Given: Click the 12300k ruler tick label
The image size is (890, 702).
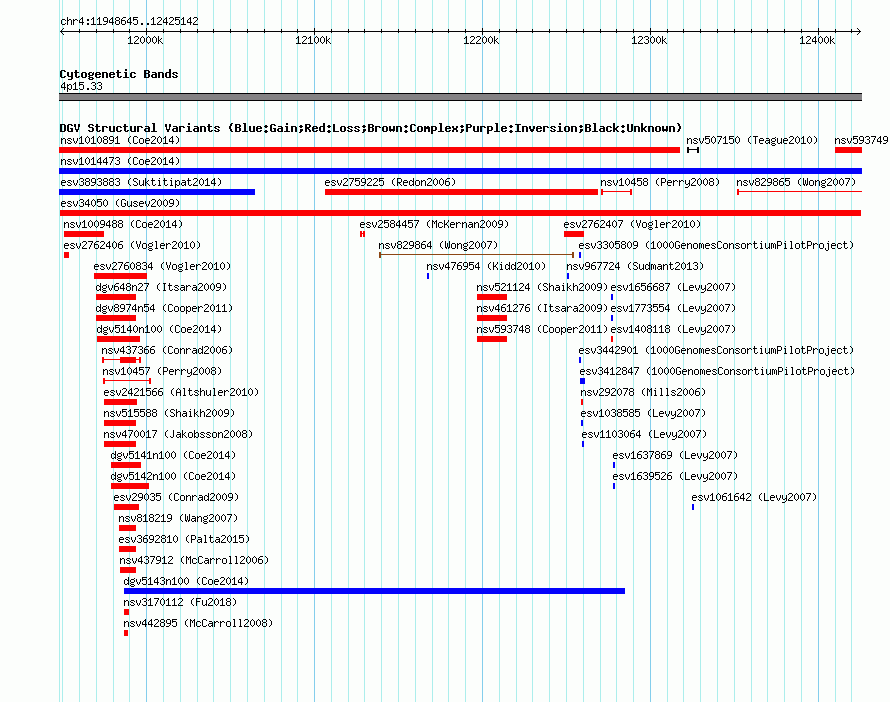Looking at the screenshot, I should (x=649, y=40).
